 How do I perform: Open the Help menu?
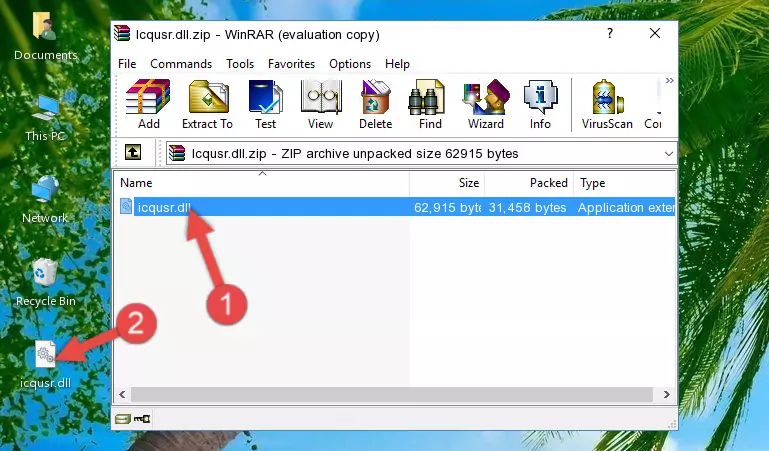397,64
